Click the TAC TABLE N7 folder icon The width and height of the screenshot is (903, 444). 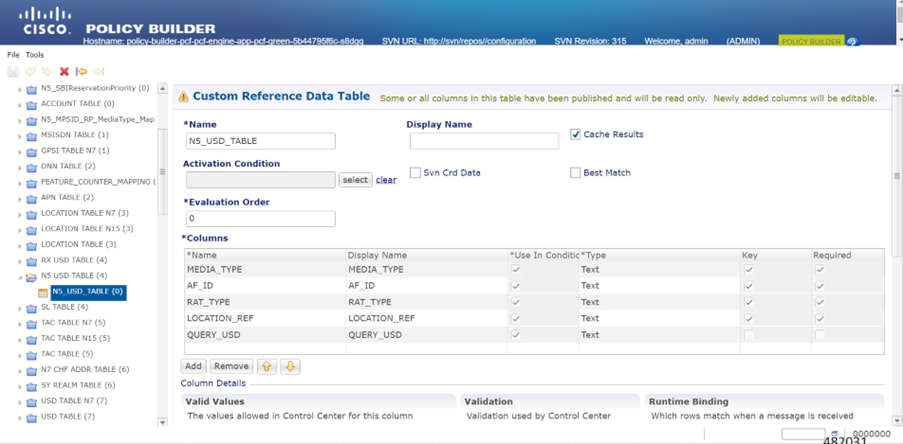pyautogui.click(x=32, y=324)
